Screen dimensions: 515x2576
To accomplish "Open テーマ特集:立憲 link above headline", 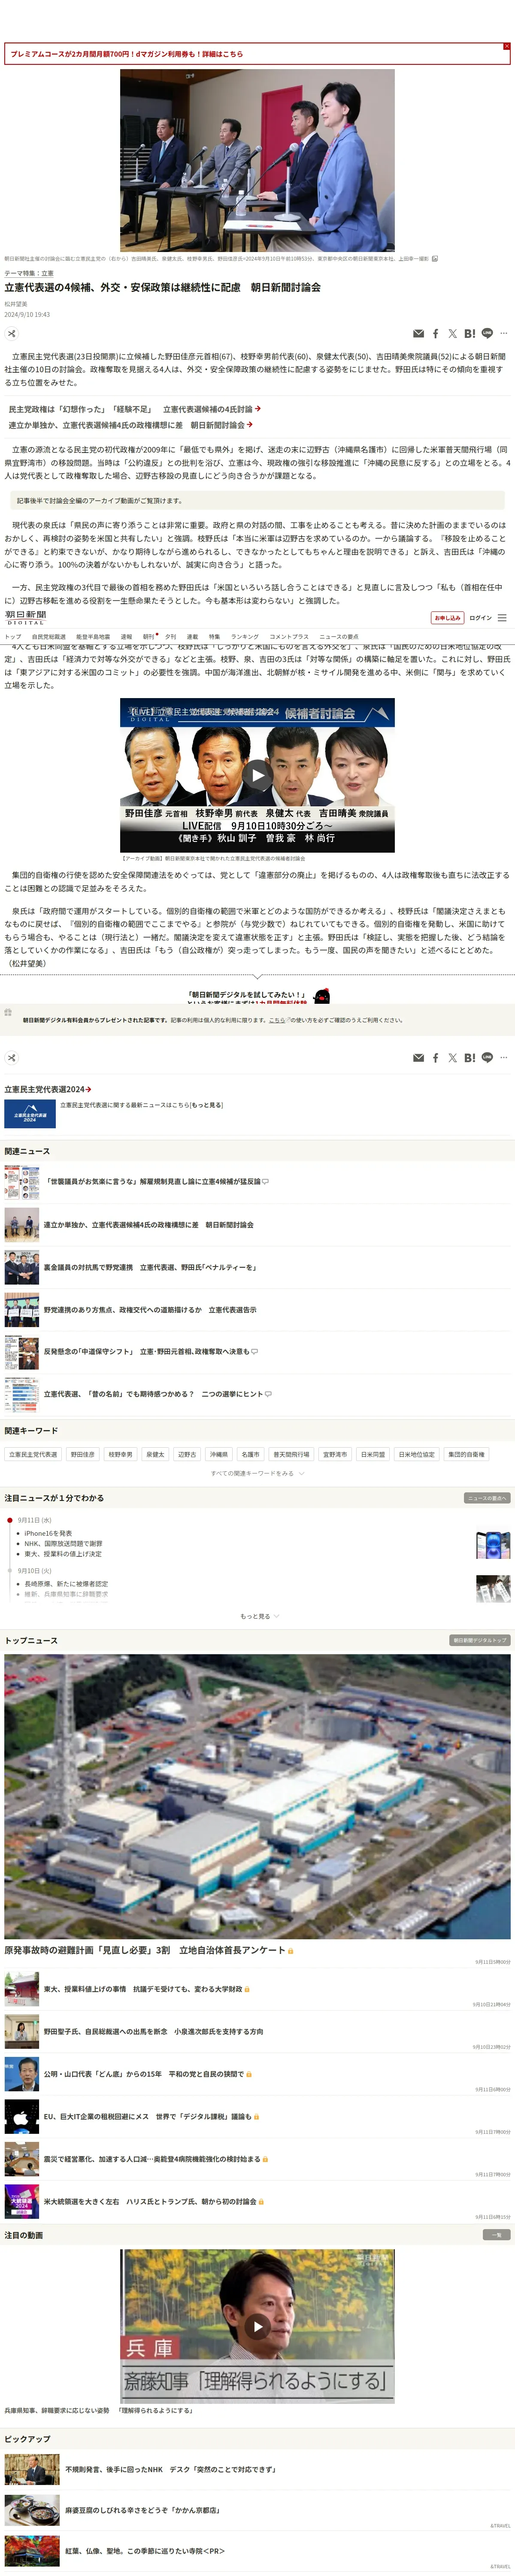I will coord(29,273).
